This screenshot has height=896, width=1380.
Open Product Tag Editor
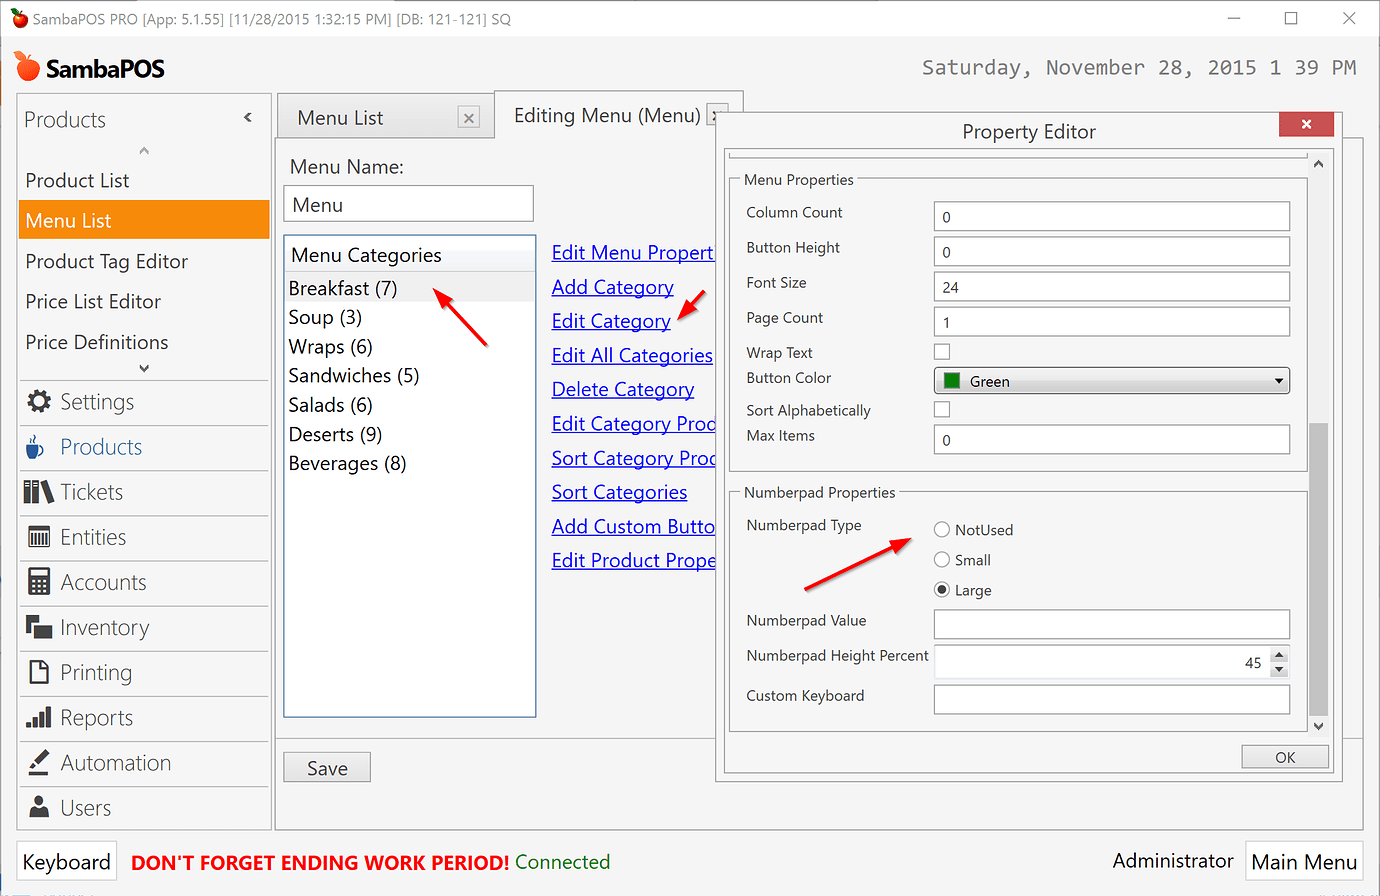tap(144, 261)
